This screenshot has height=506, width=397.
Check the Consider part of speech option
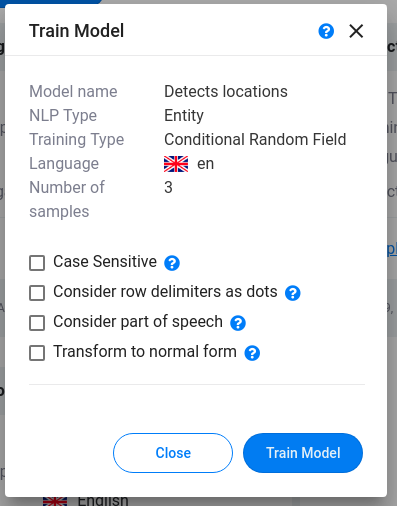37,323
